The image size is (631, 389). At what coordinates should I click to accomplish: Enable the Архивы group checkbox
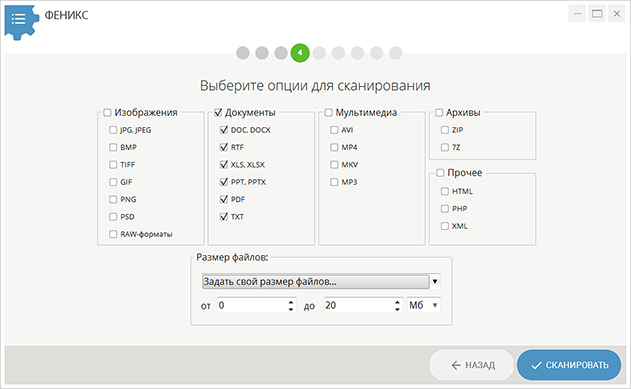(439, 112)
